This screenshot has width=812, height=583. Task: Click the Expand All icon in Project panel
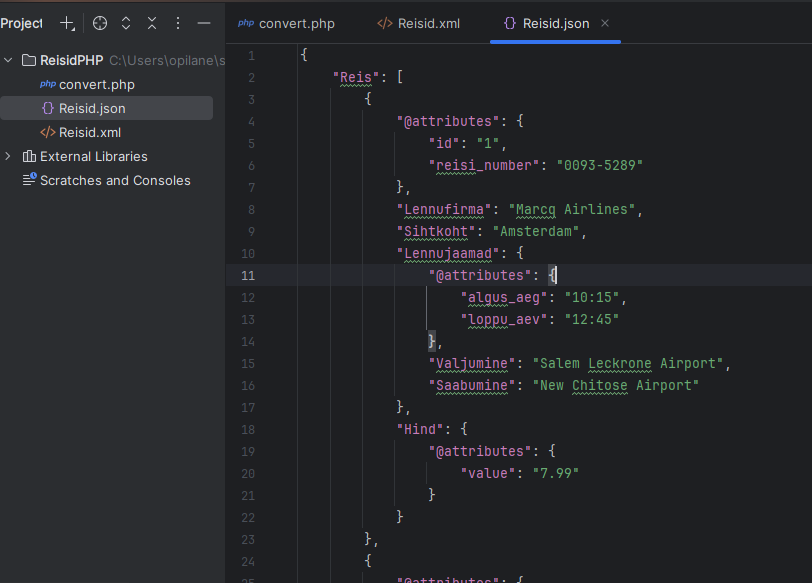(126, 23)
